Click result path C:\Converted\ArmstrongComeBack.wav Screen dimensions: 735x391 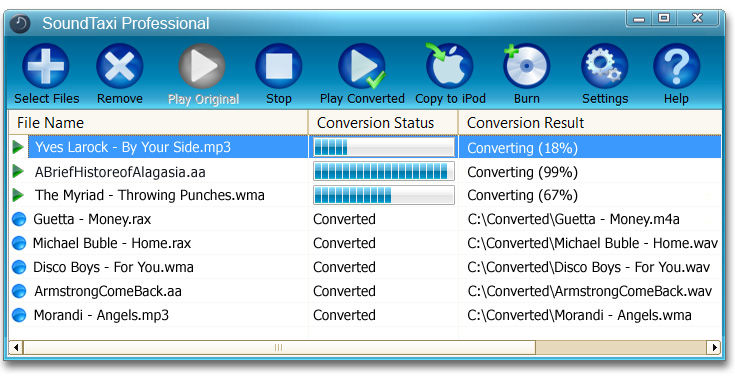pyautogui.click(x=590, y=291)
